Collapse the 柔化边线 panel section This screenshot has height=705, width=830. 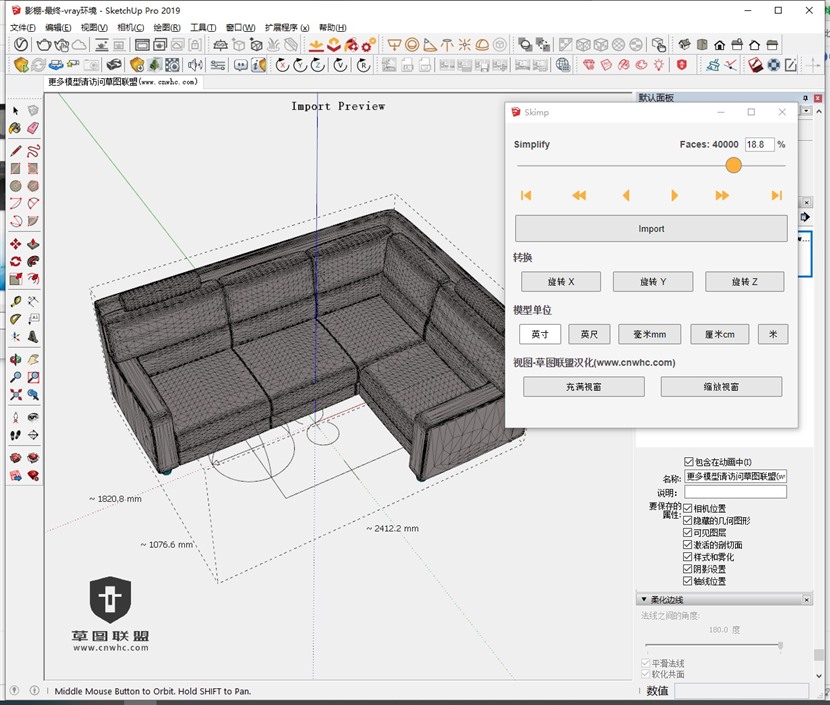click(x=644, y=600)
